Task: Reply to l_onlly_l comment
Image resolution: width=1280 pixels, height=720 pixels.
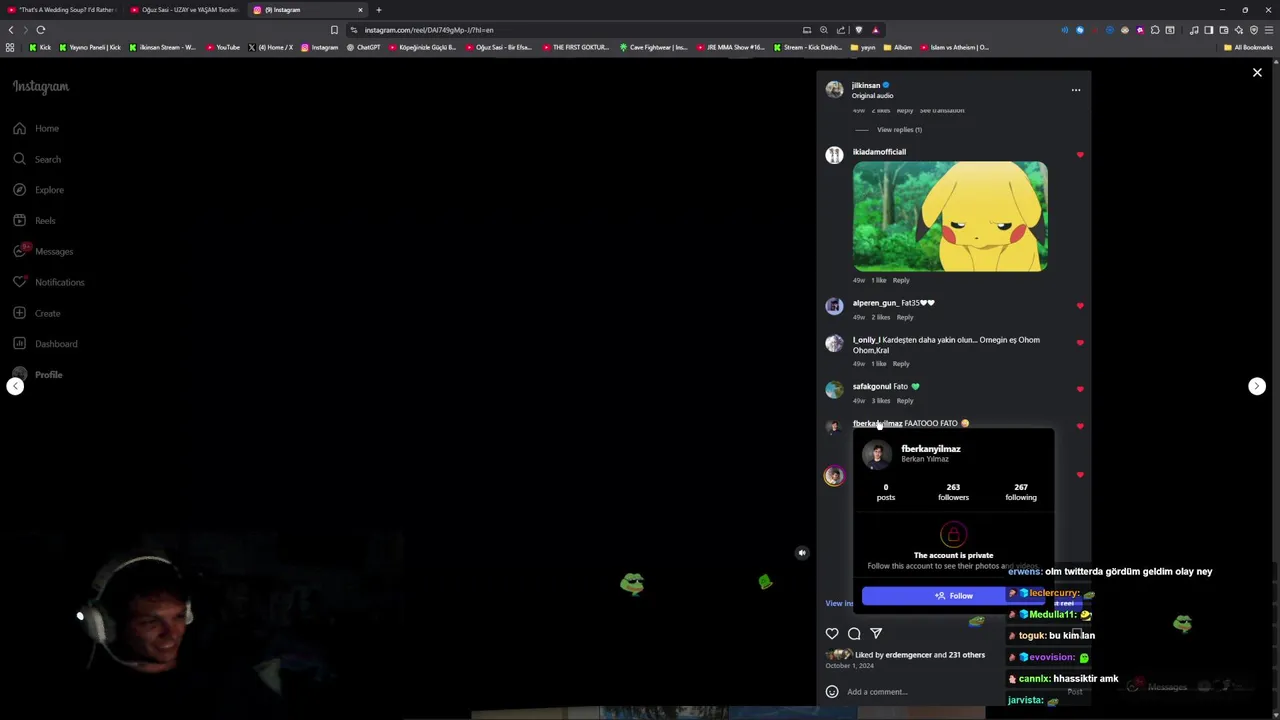Action: 901,364
